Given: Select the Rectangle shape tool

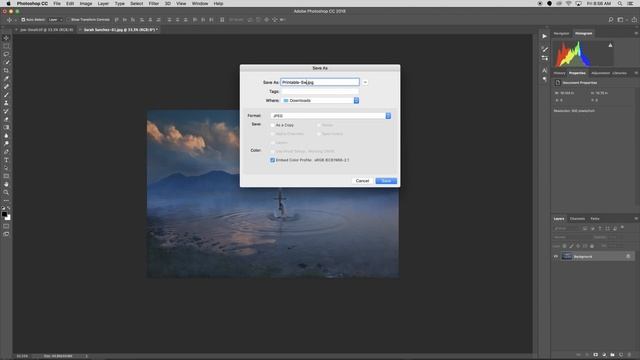Looking at the screenshot, I should coord(6,176).
